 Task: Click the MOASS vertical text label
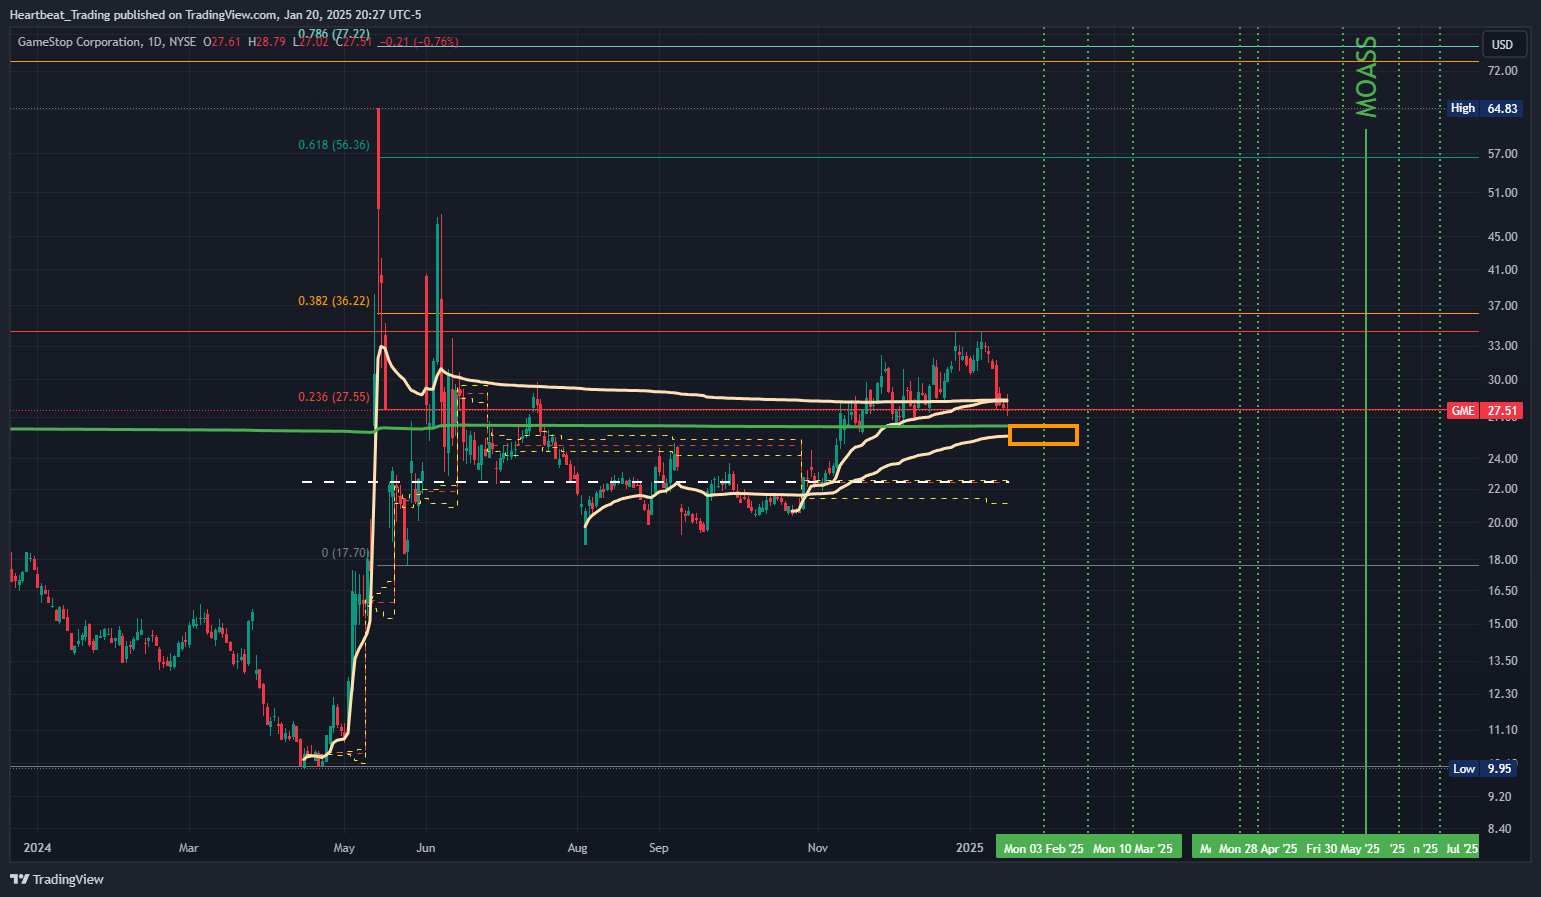coord(1366,77)
